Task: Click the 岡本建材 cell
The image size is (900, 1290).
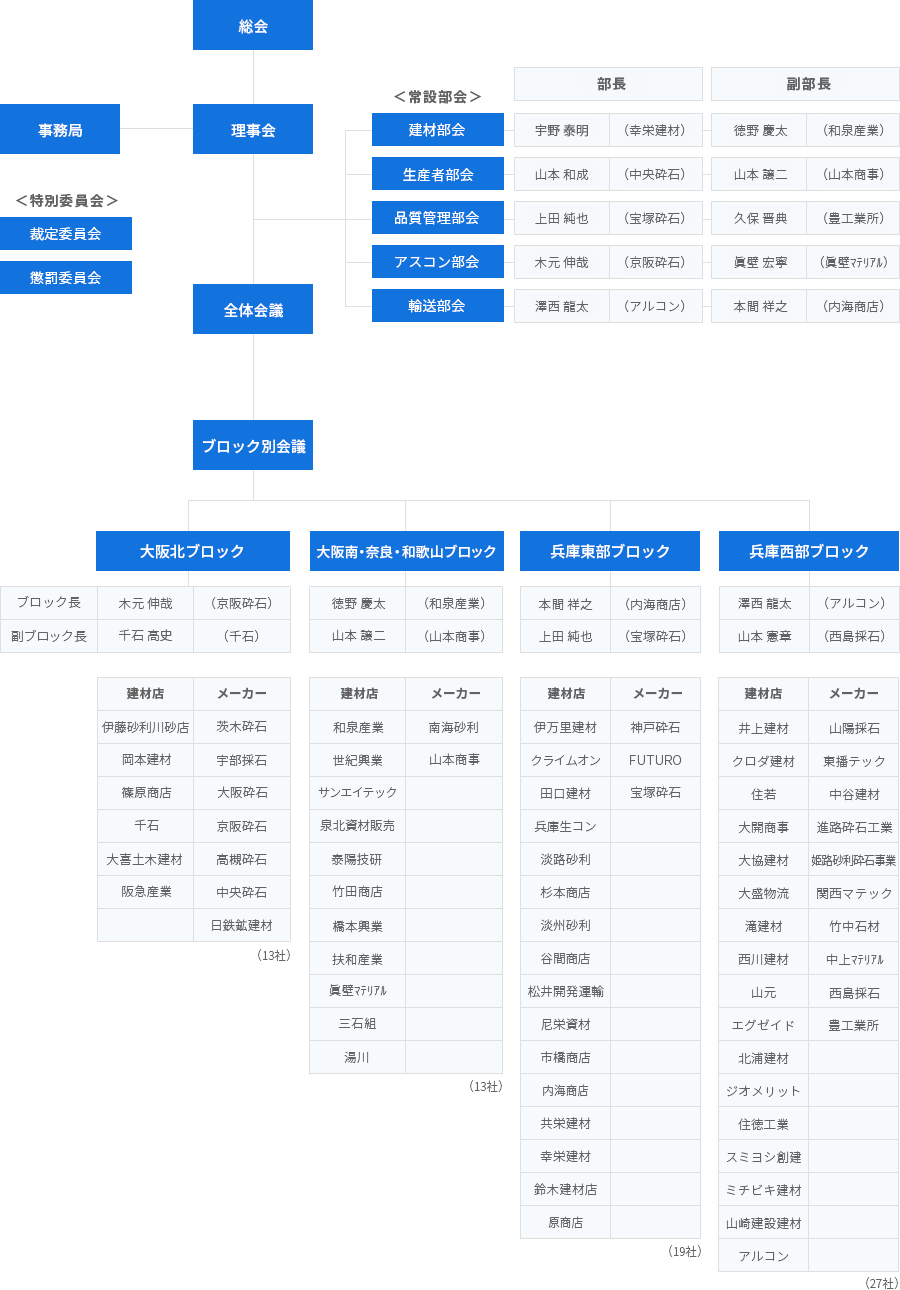Action: 146,760
